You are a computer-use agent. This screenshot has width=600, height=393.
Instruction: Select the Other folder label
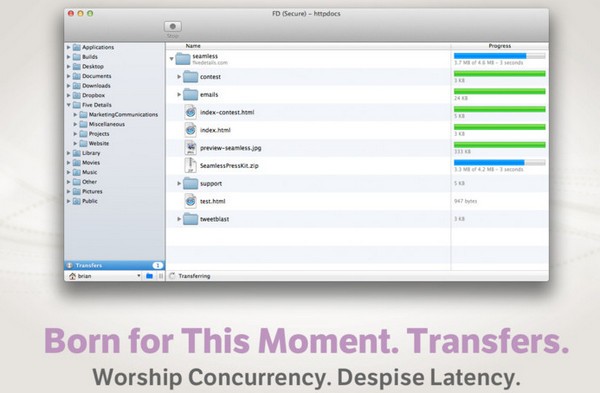(90, 182)
